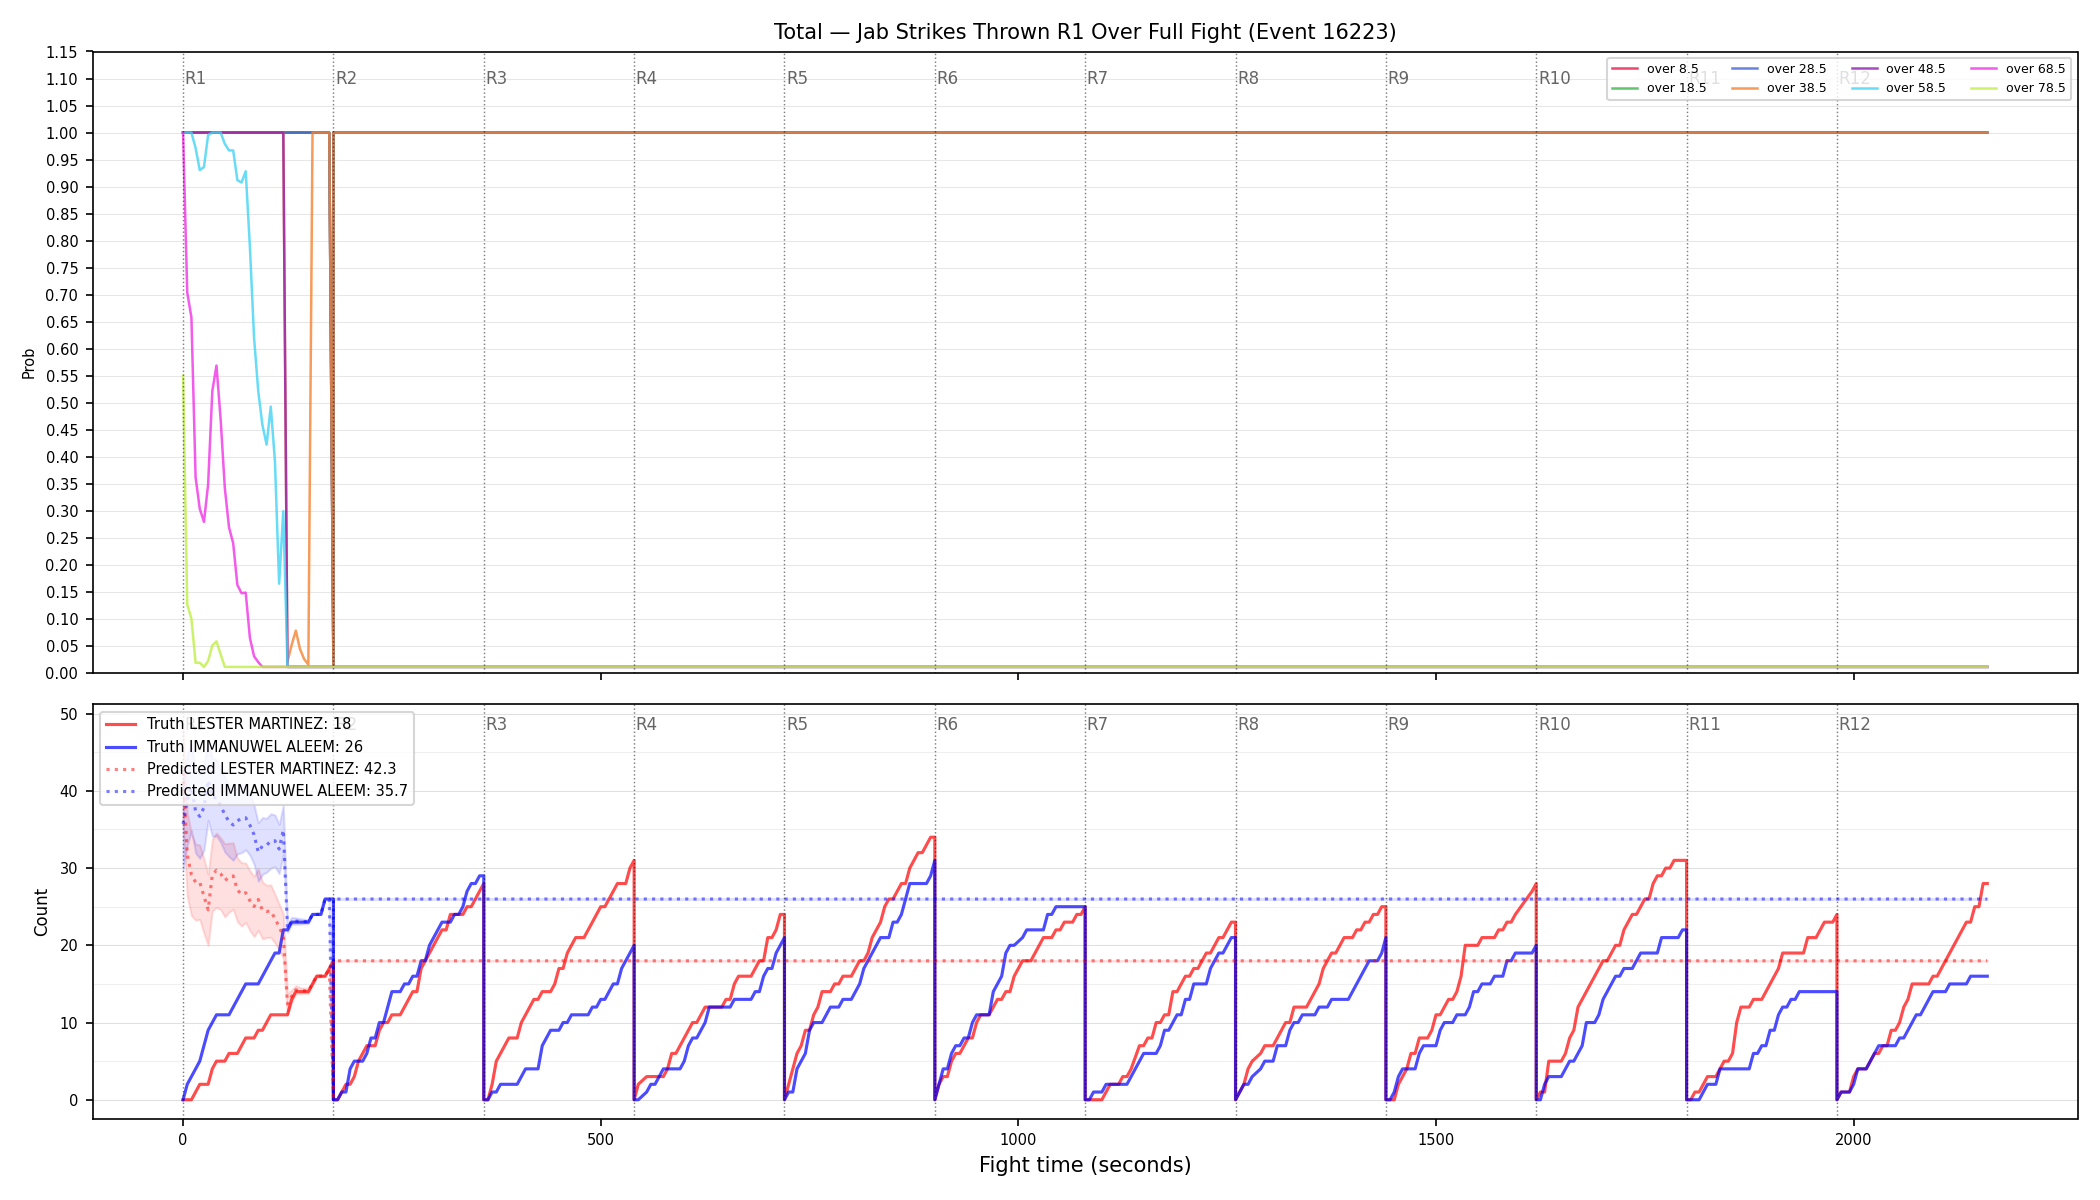This screenshot has height=1200, width=2100.
Task: Click the 1000 tick on the time axis
Action: coord(1018,1139)
